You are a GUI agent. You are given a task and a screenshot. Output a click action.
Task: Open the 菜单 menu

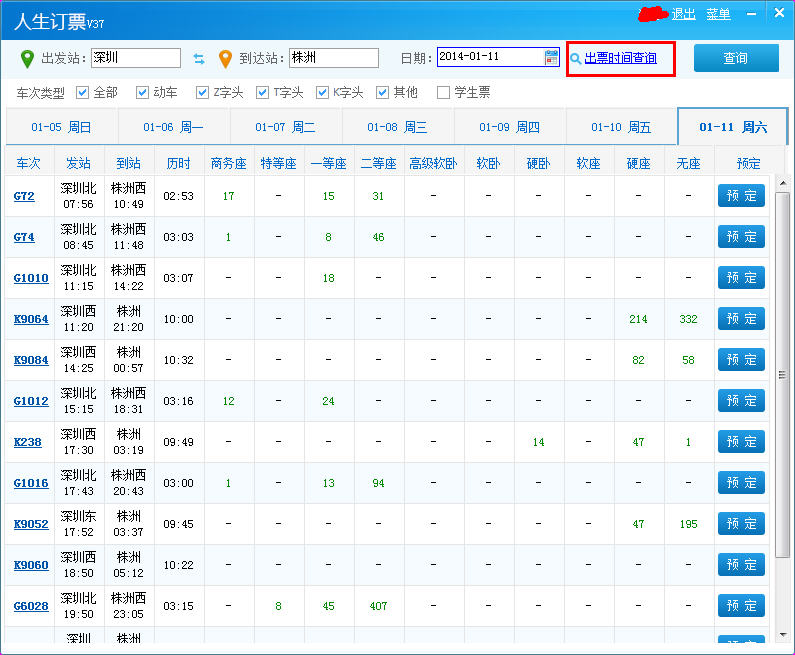[718, 14]
